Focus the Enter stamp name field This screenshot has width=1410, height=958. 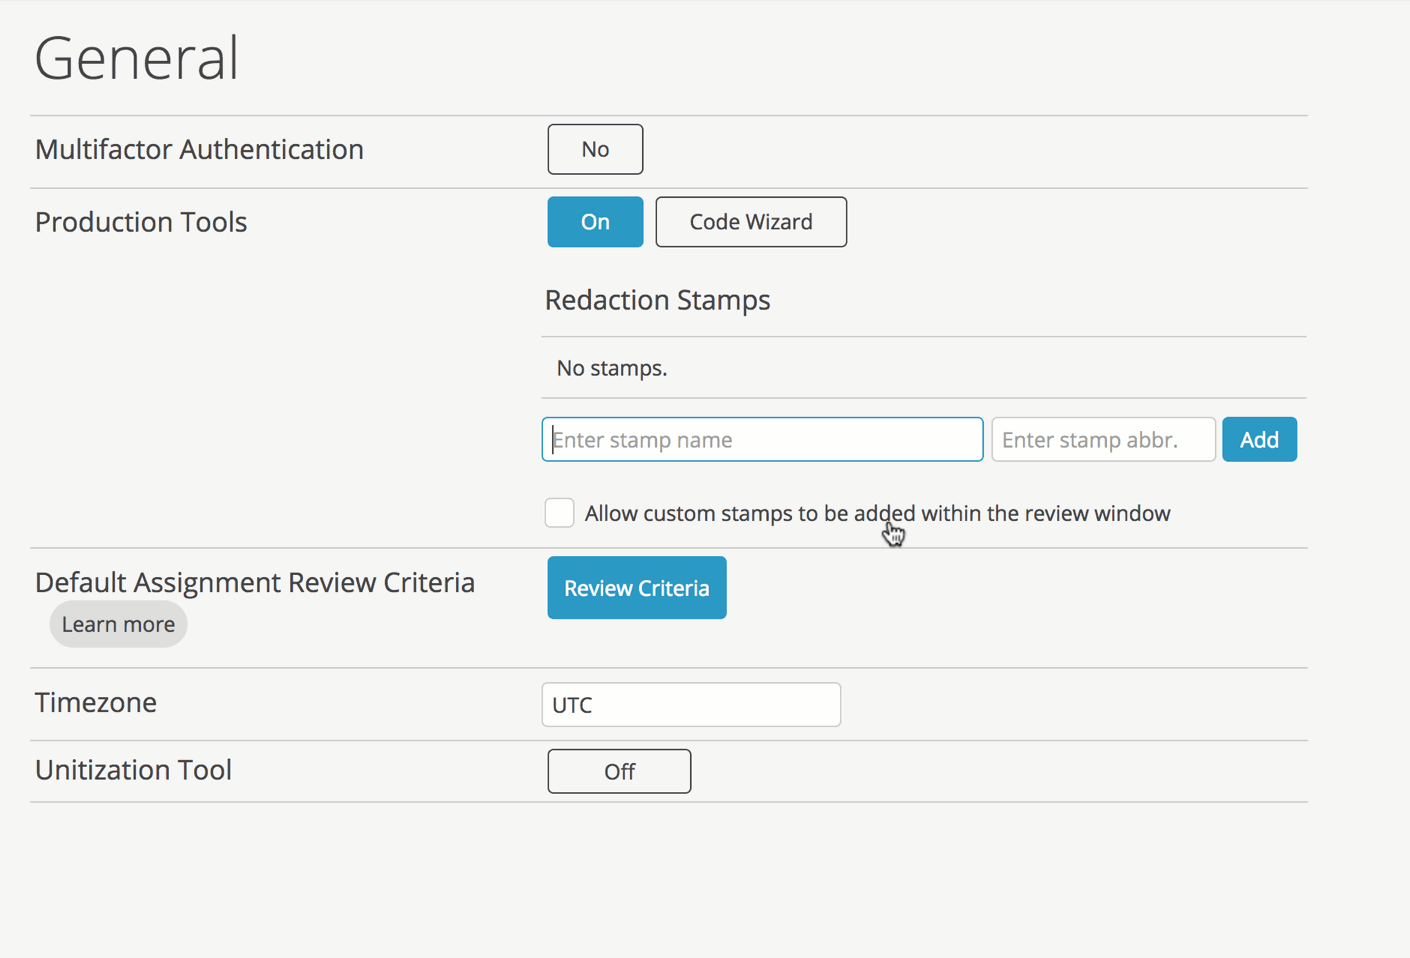[x=762, y=439]
